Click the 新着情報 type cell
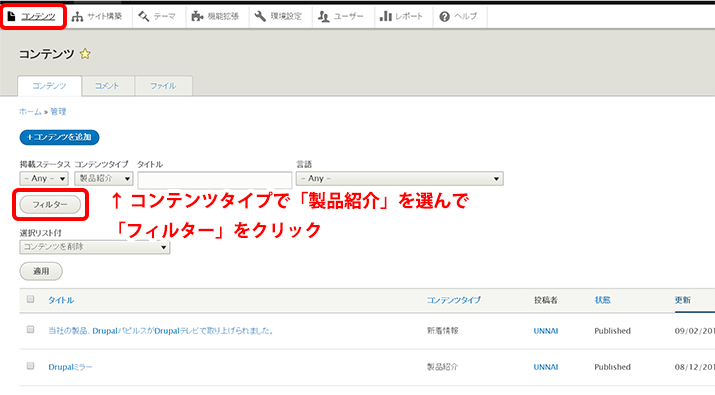 pyautogui.click(x=442, y=331)
